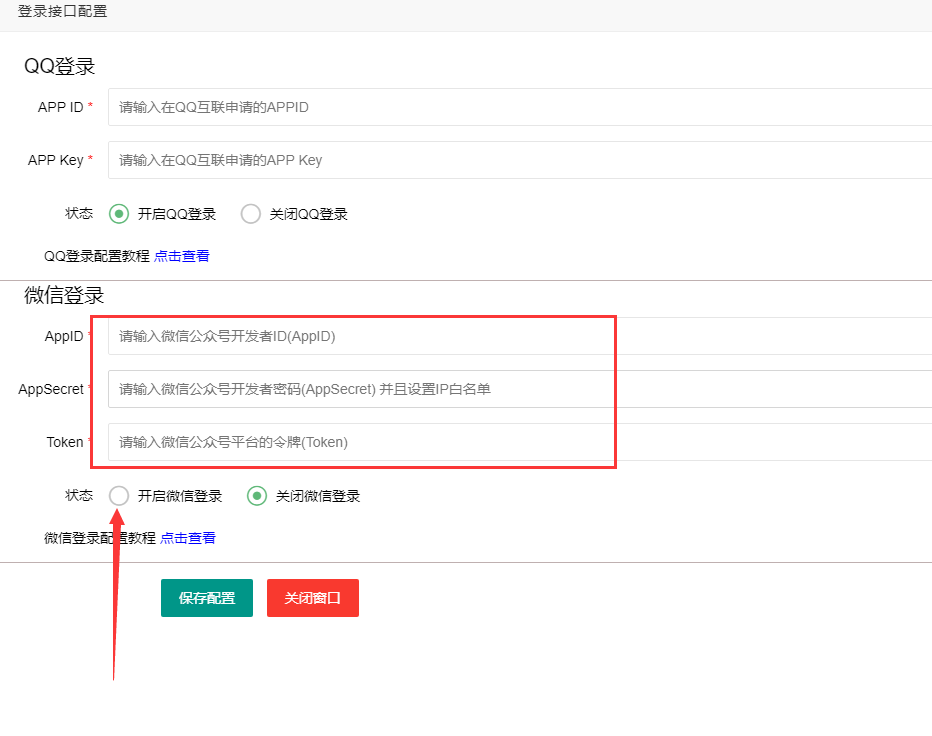Select 开启QQ登录 radio button

click(x=119, y=214)
